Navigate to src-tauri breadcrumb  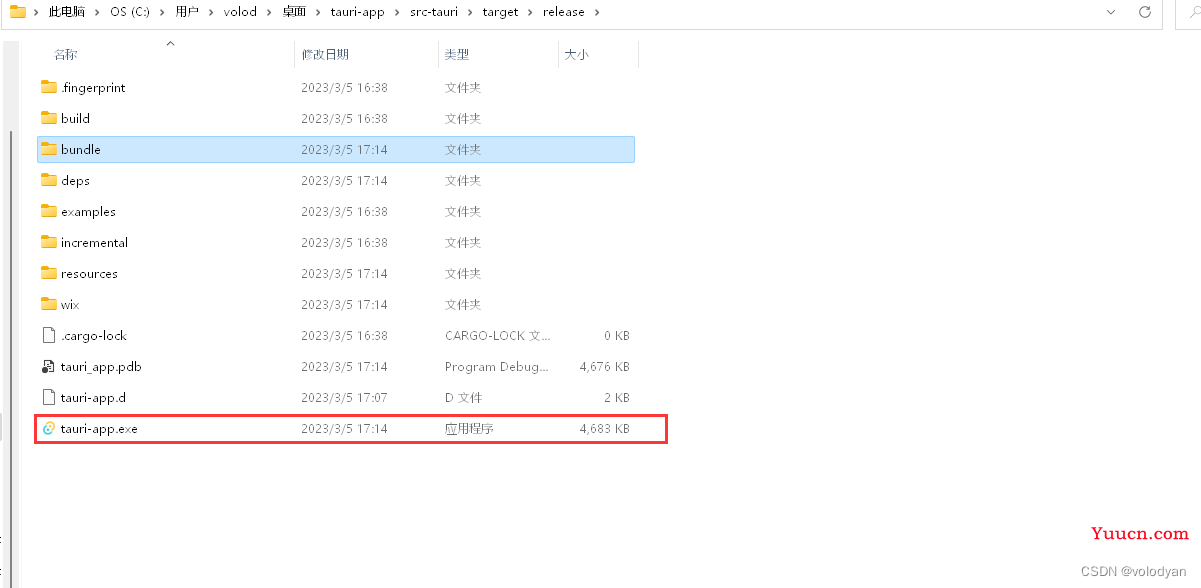click(x=434, y=12)
